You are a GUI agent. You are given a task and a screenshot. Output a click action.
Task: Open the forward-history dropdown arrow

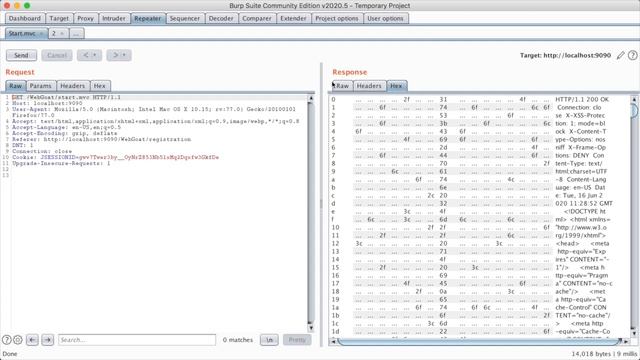pyautogui.click(x=125, y=55)
